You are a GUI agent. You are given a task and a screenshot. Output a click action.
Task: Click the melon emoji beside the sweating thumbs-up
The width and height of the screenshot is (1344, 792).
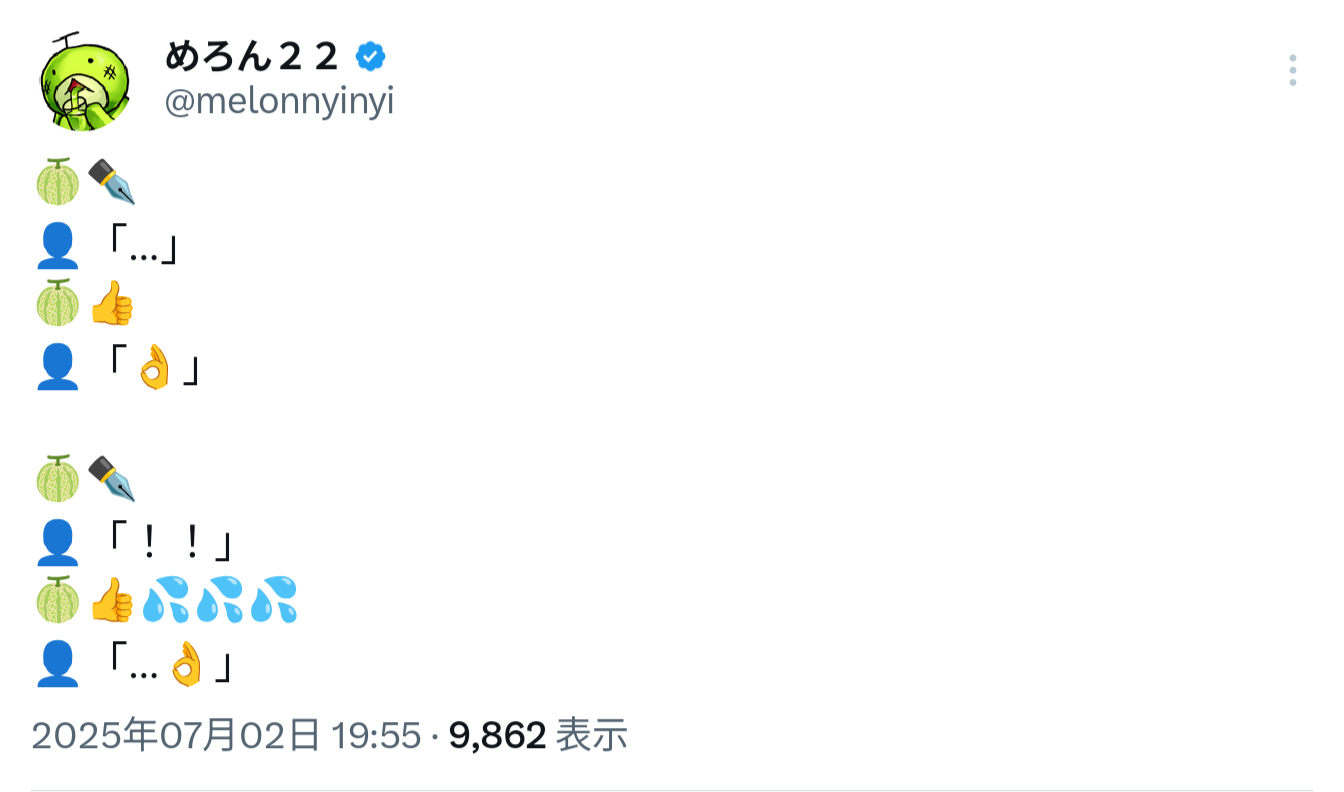(x=58, y=601)
